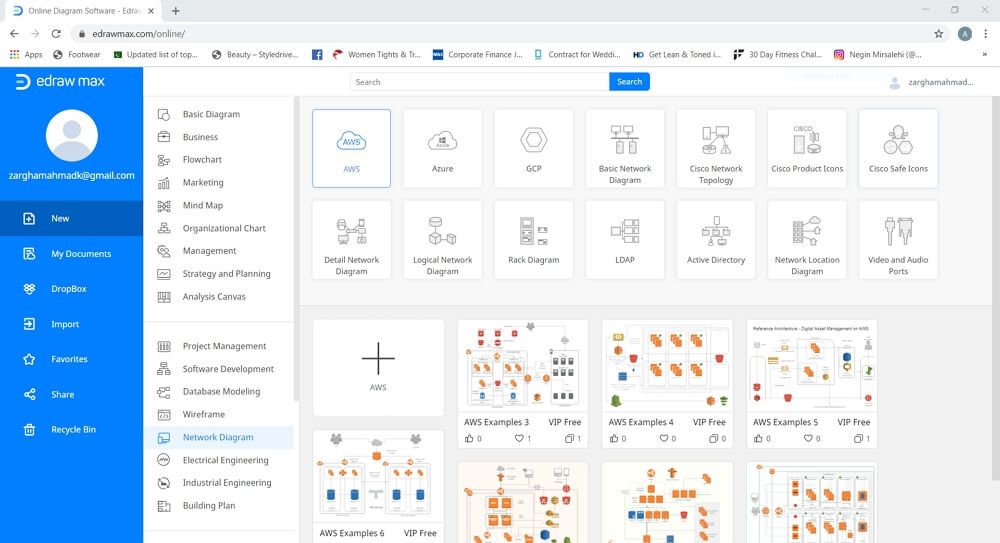Screen dimensions: 1000x543
Task: Show Favorites in the sidebar
Action: click(x=71, y=359)
